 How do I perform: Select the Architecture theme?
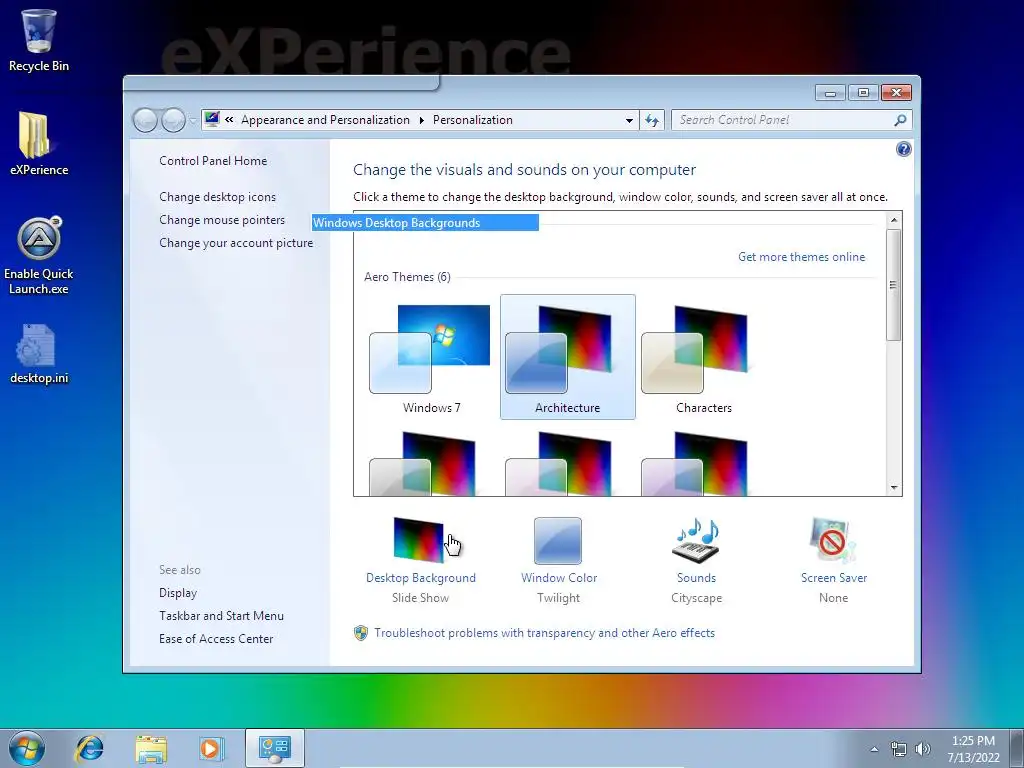[568, 357]
